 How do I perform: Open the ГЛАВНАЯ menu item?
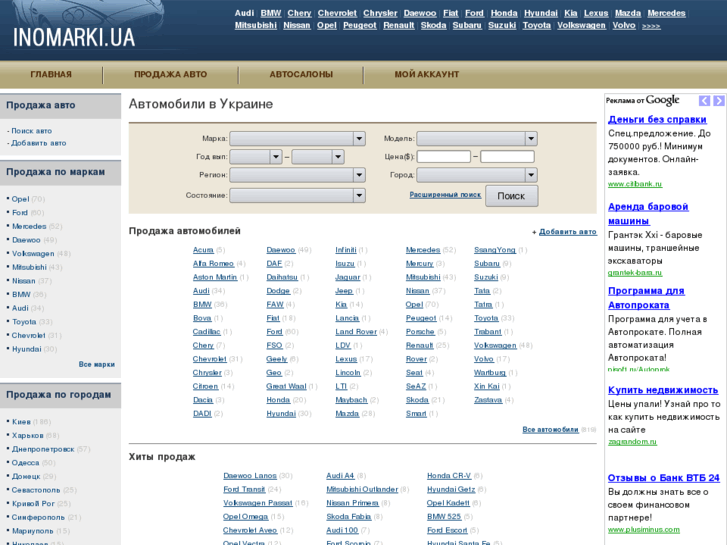pyautogui.click(x=51, y=74)
